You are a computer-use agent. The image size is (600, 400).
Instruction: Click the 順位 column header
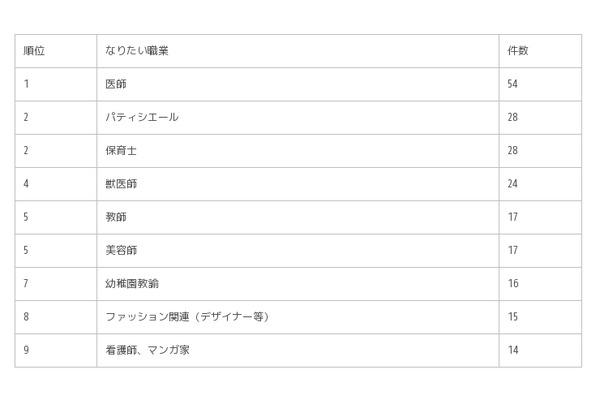(x=34, y=51)
